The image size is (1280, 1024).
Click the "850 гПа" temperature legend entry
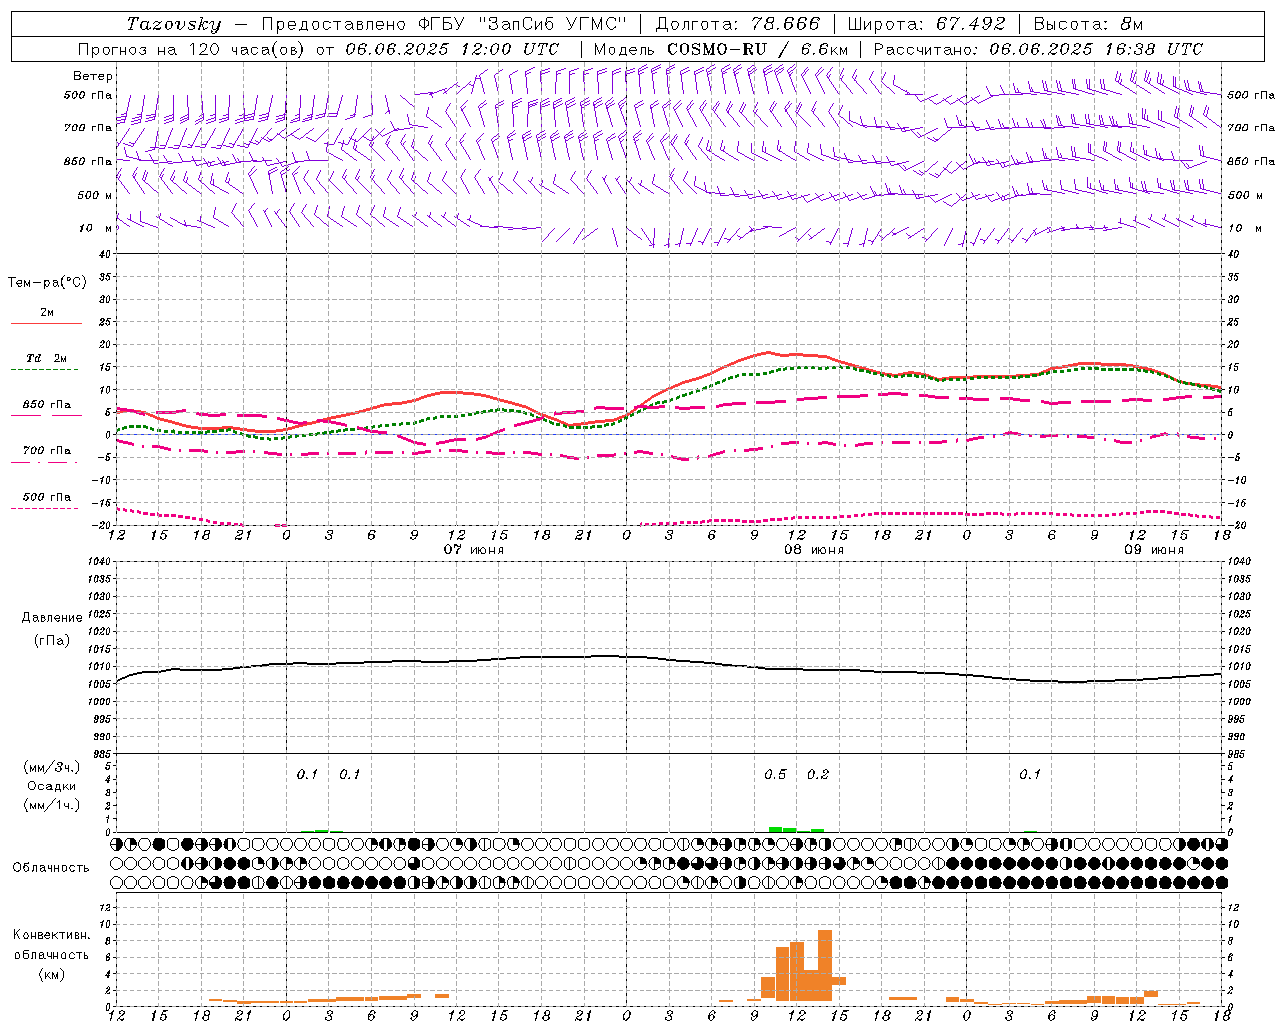(47, 405)
